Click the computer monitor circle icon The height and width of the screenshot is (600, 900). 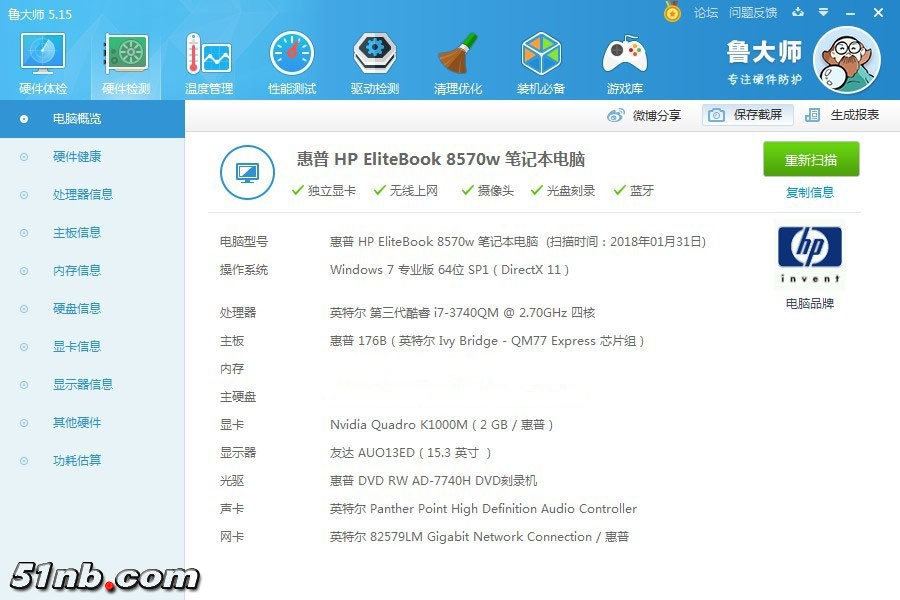pos(247,172)
